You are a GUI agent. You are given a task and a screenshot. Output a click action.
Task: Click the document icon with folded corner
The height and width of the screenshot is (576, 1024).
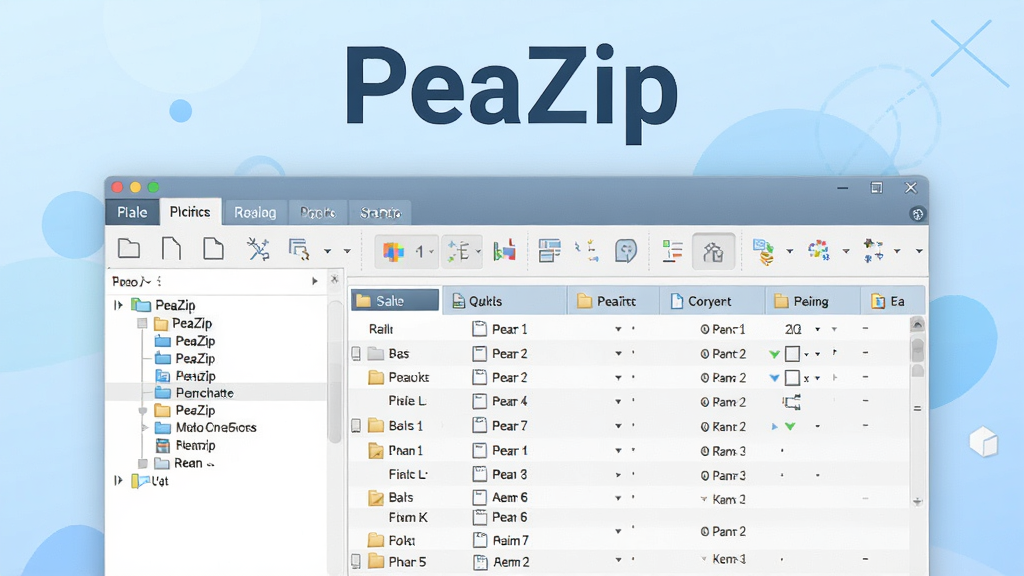[x=213, y=249]
